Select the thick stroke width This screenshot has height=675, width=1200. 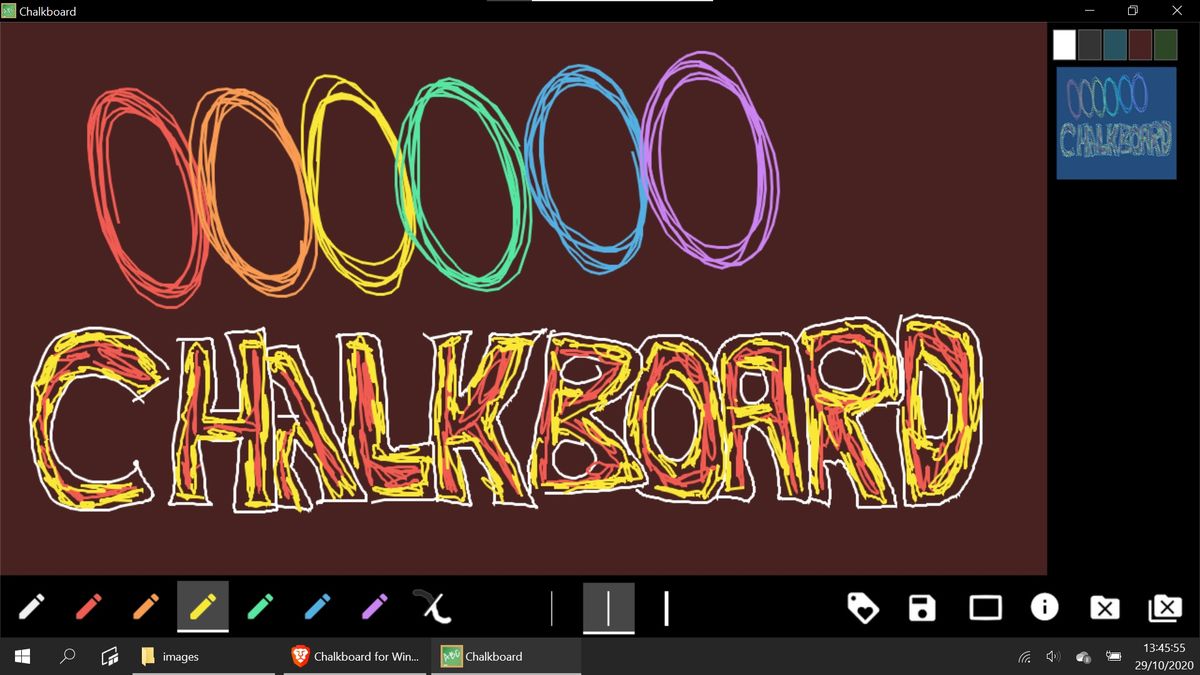665,607
